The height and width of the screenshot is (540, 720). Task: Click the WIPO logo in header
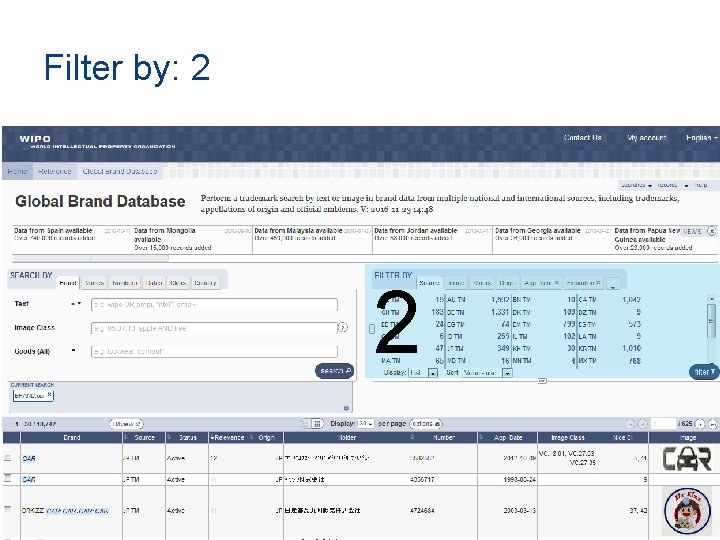coord(97,142)
